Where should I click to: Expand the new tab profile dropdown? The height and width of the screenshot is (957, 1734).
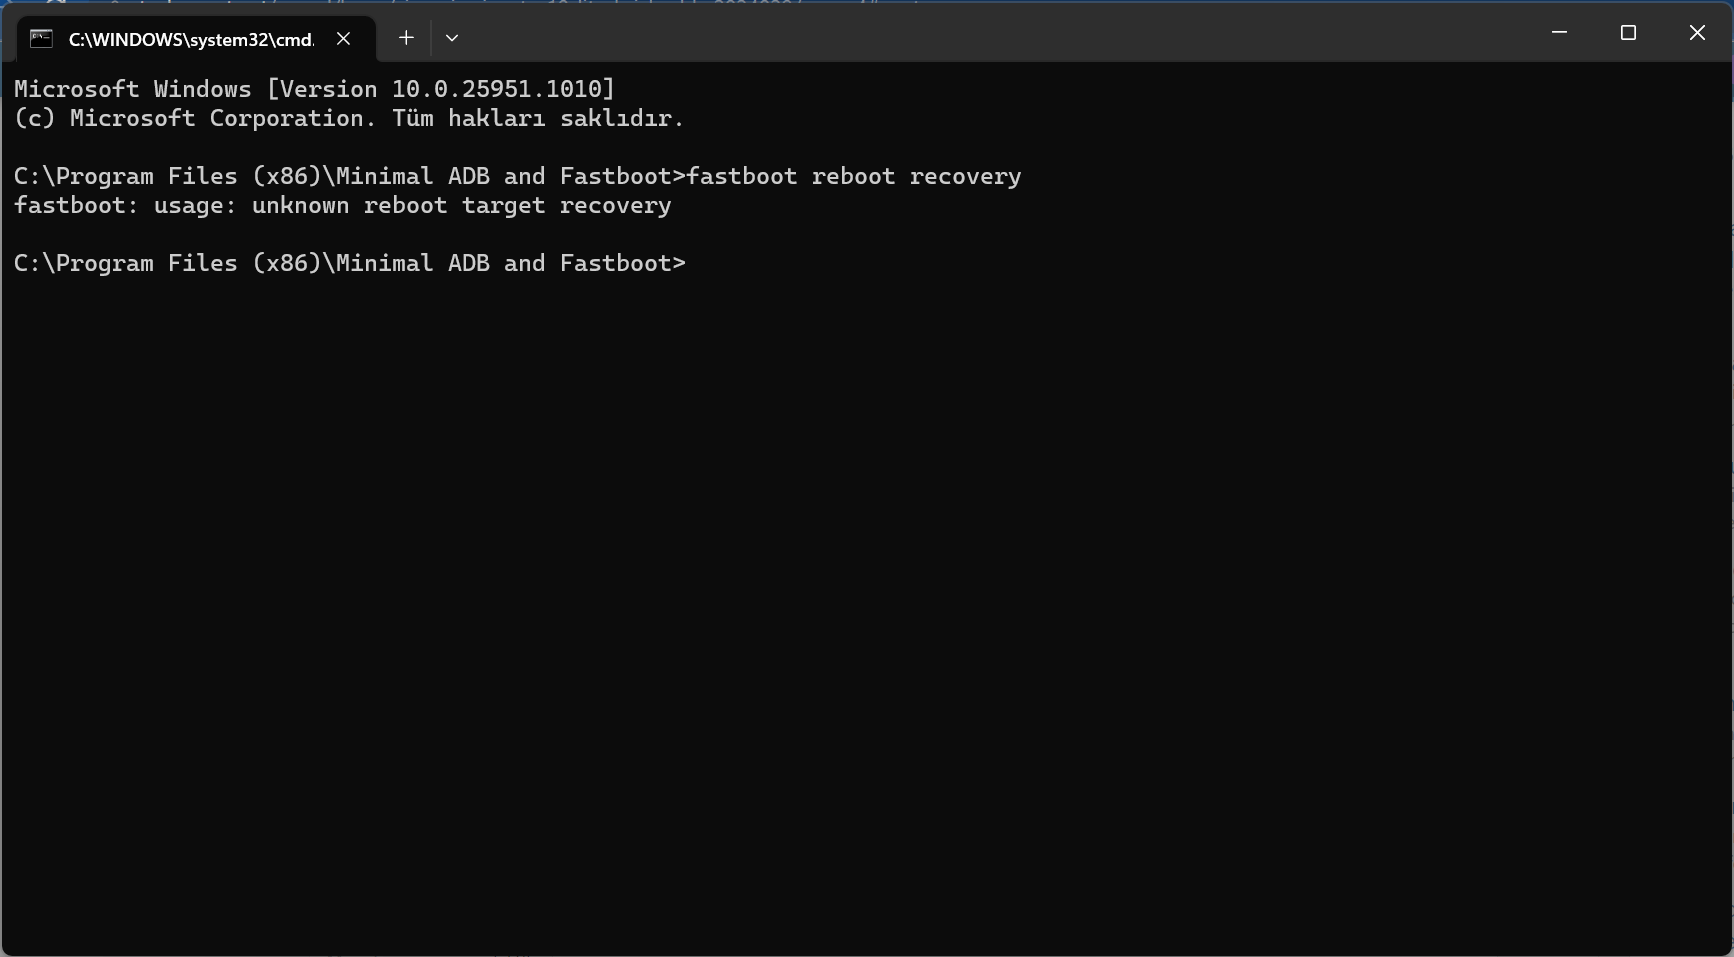[x=452, y=38]
